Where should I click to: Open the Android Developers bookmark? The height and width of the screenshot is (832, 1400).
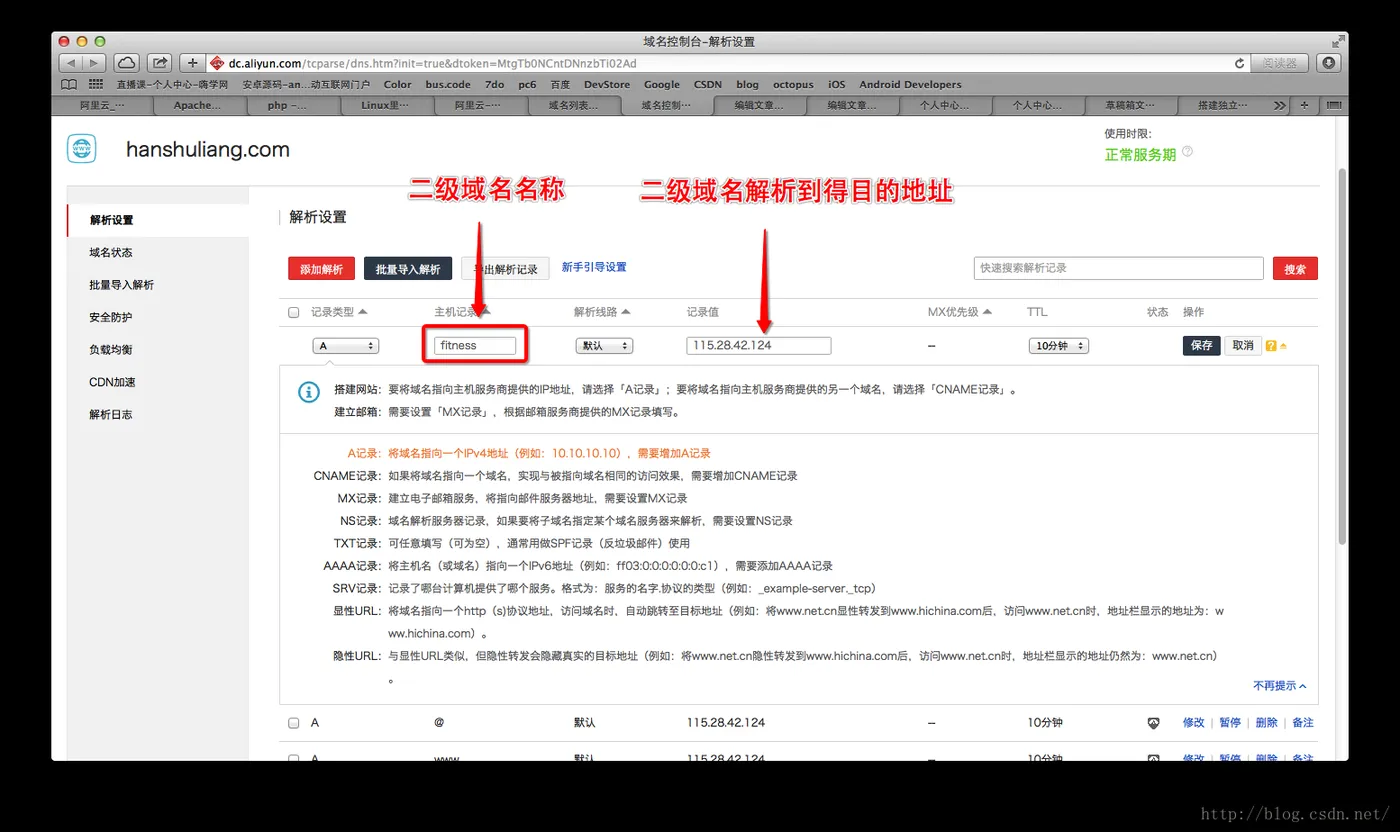[x=910, y=85]
